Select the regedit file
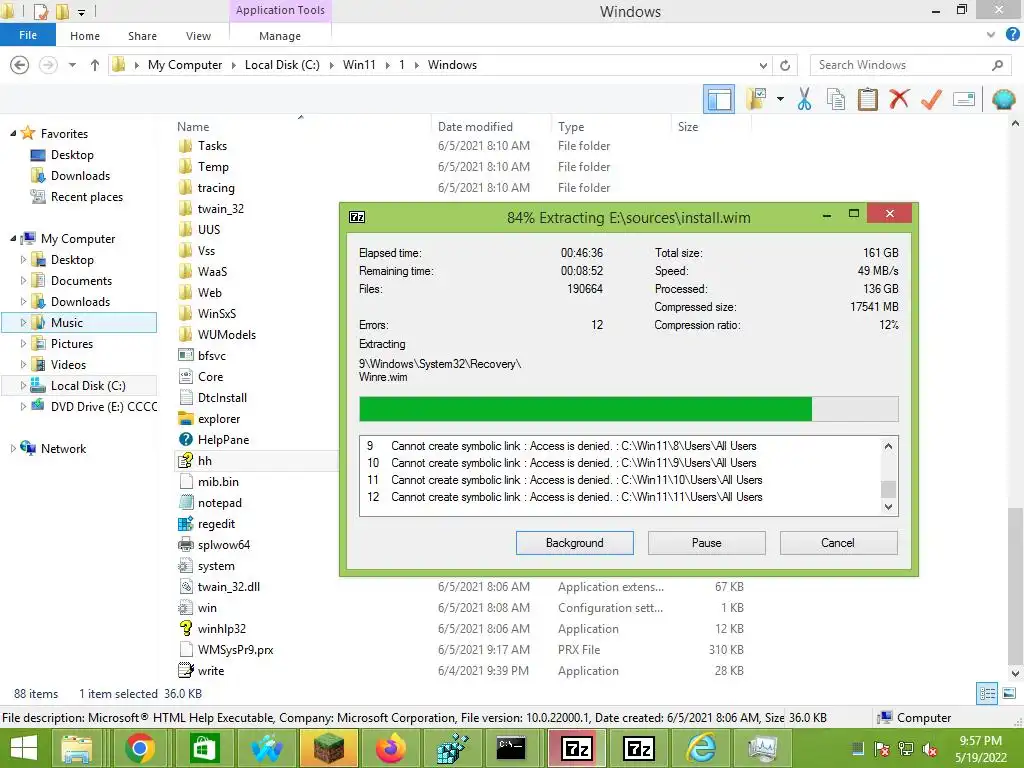Viewport: 1024px width, 768px height. (216, 524)
